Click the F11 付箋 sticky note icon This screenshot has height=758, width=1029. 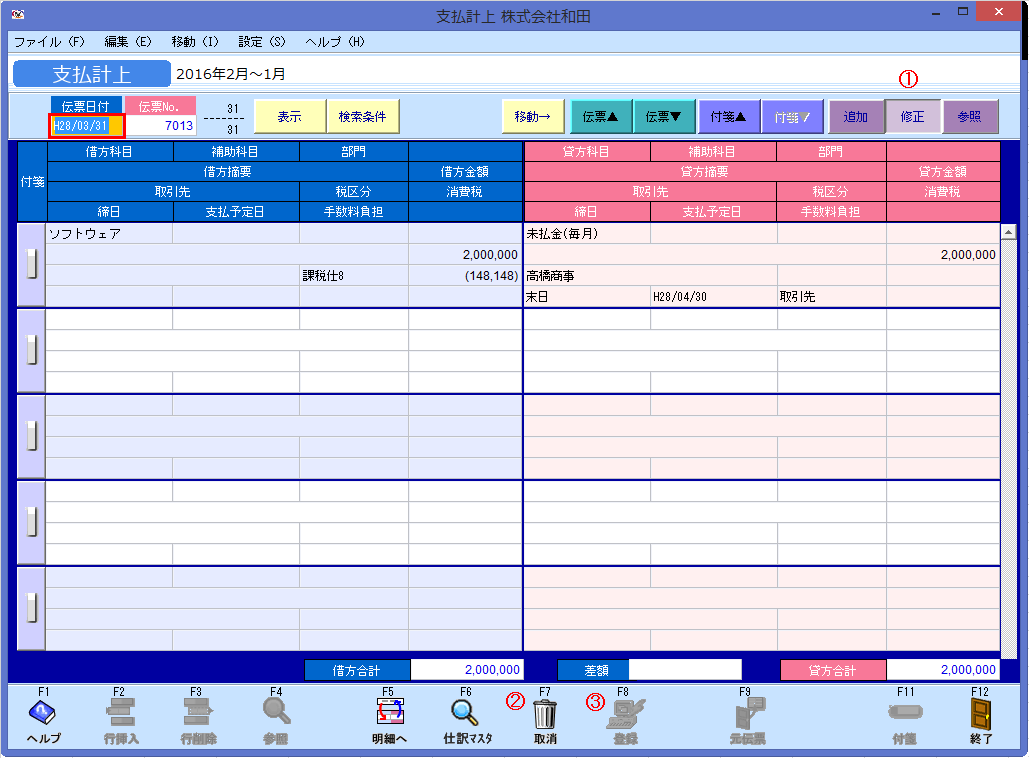(x=905, y=712)
